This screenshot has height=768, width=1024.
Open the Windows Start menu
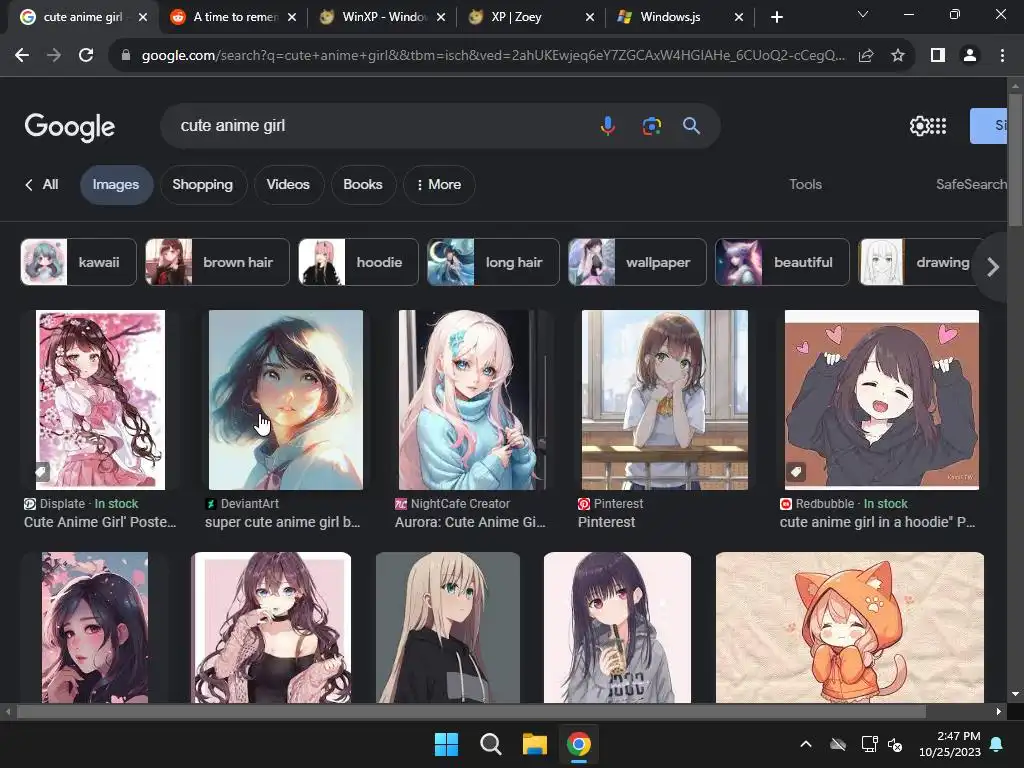(x=447, y=744)
